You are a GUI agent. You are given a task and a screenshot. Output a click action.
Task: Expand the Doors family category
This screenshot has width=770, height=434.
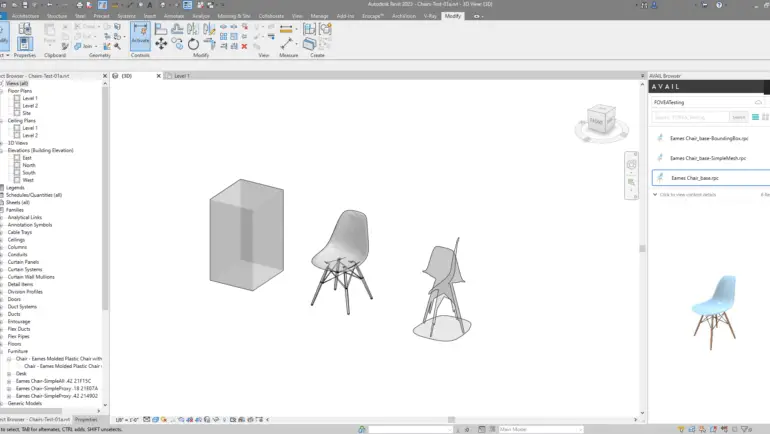(4, 299)
